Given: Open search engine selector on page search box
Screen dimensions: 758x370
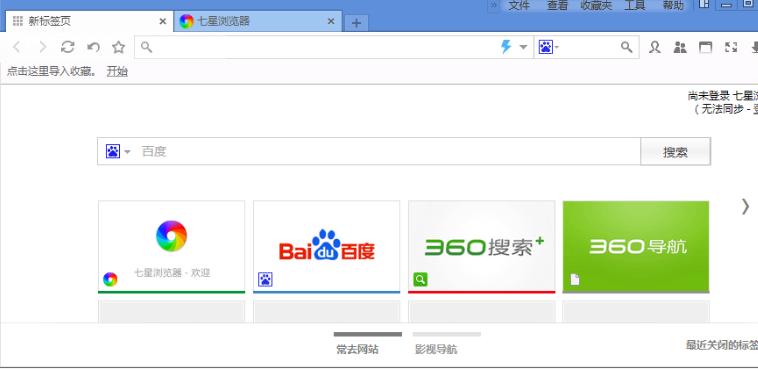Looking at the screenshot, I should (x=118, y=151).
